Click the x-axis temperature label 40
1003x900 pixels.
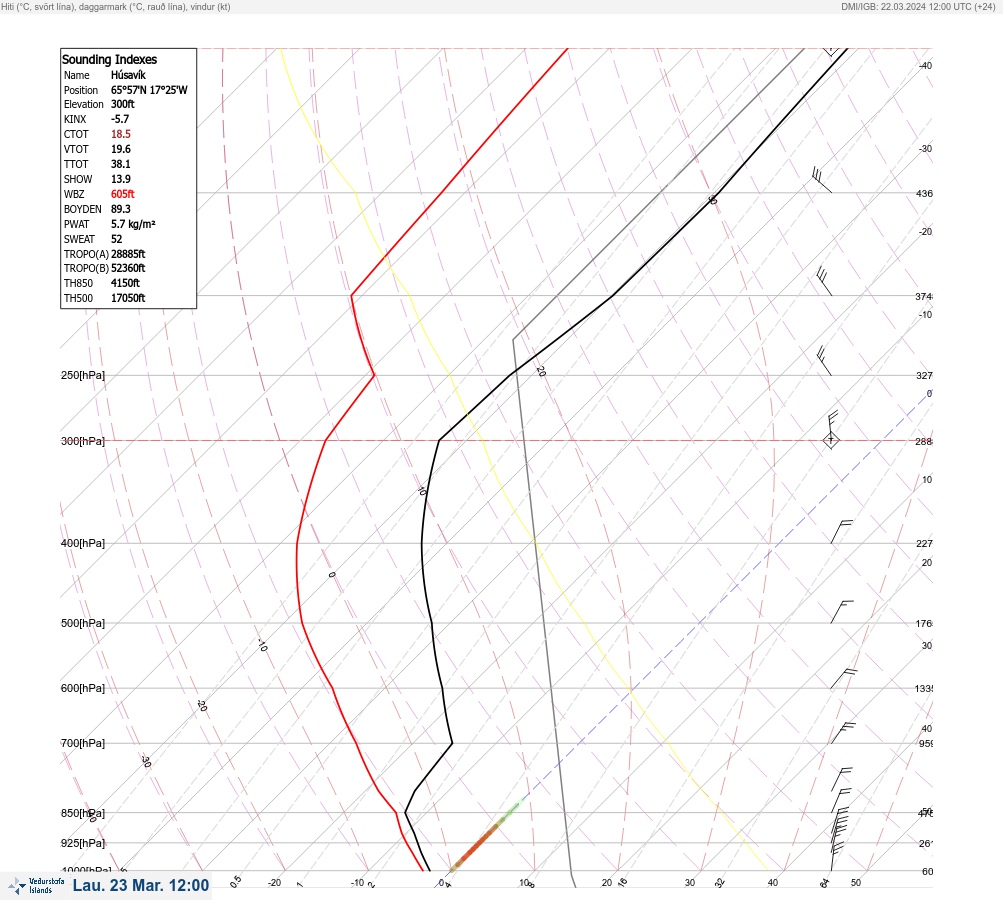tap(773, 883)
